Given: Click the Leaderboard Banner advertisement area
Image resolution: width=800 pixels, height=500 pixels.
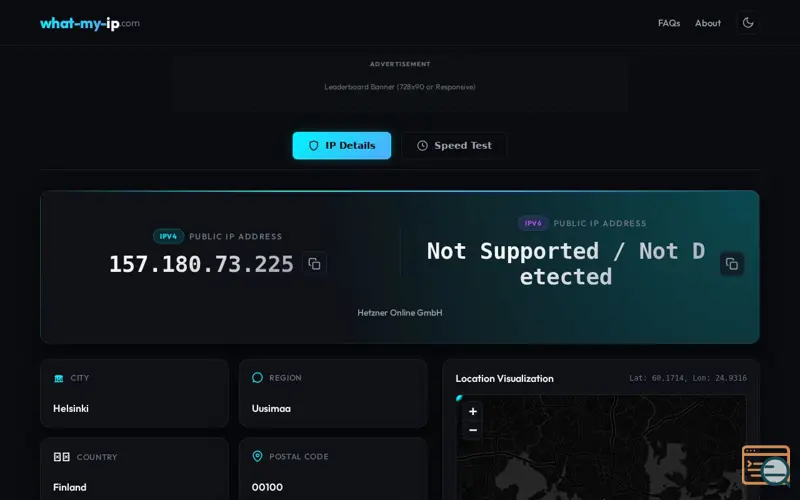Looking at the screenshot, I should (x=400, y=83).
